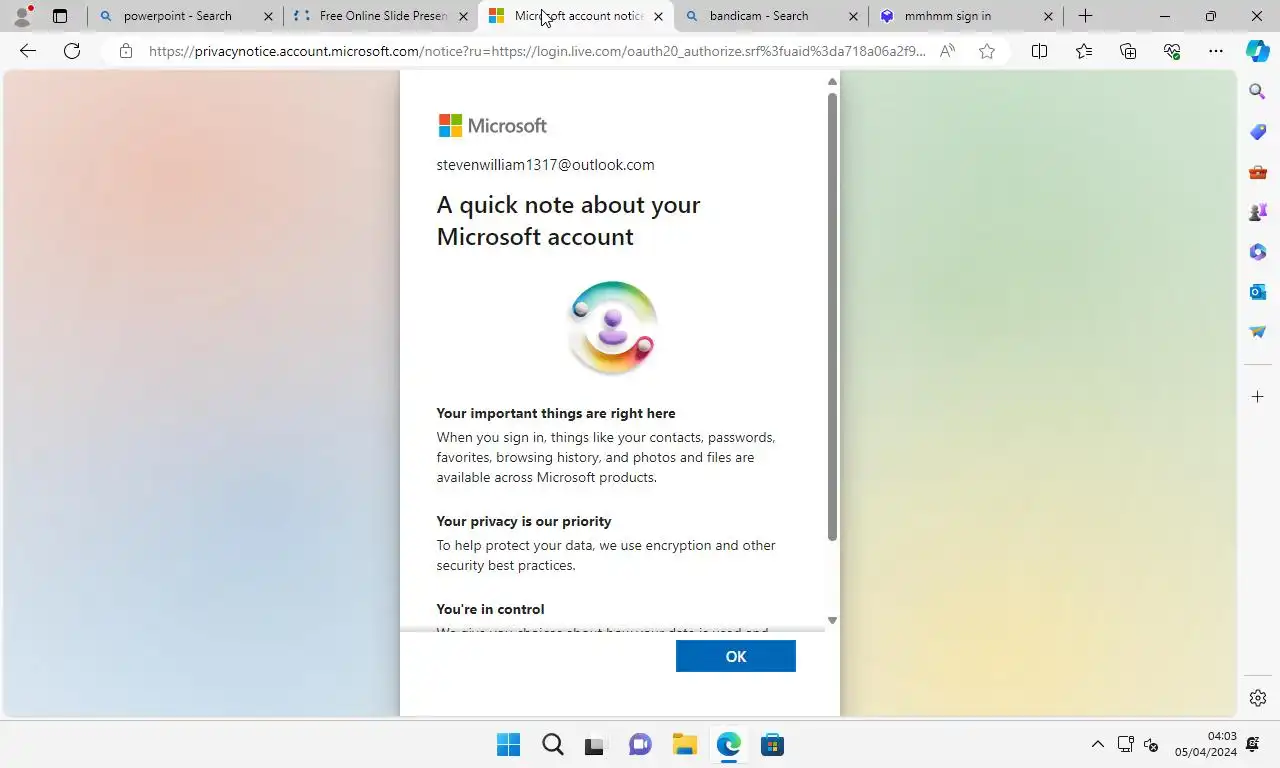Open sidebar Microsoft 365 icon

click(x=1258, y=252)
